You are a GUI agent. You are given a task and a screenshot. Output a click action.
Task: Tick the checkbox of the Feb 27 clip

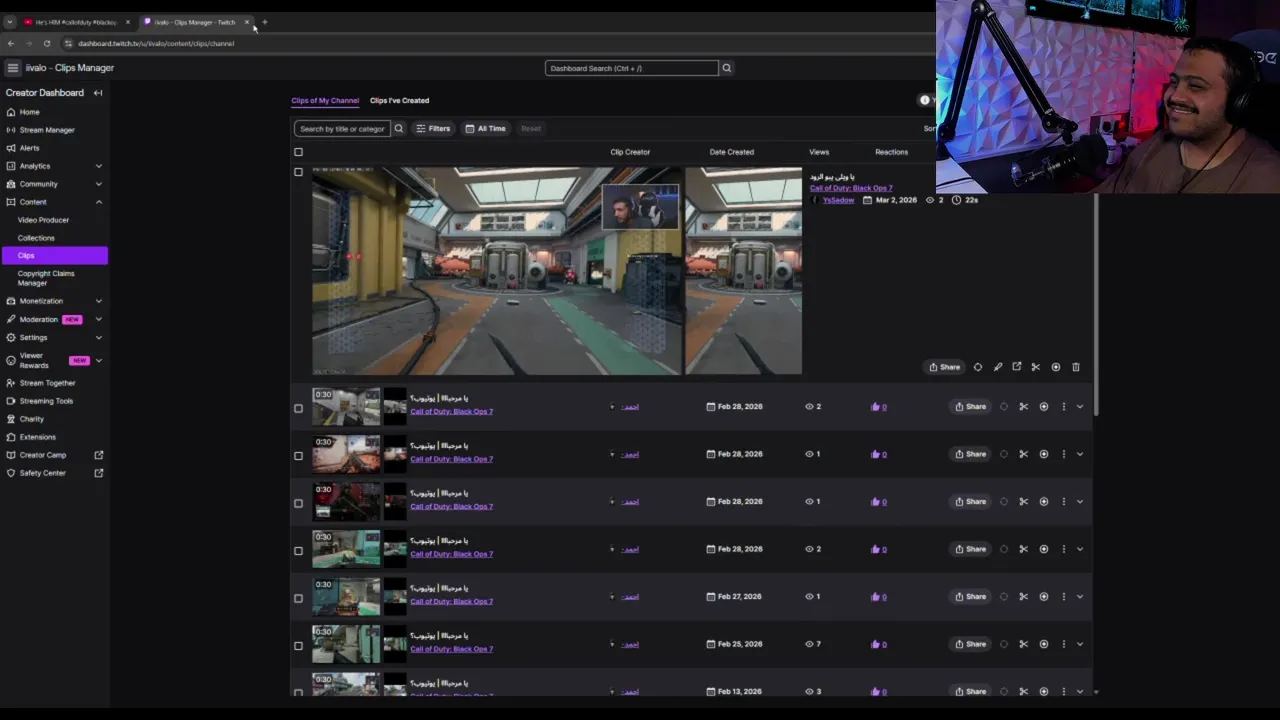(x=298, y=598)
